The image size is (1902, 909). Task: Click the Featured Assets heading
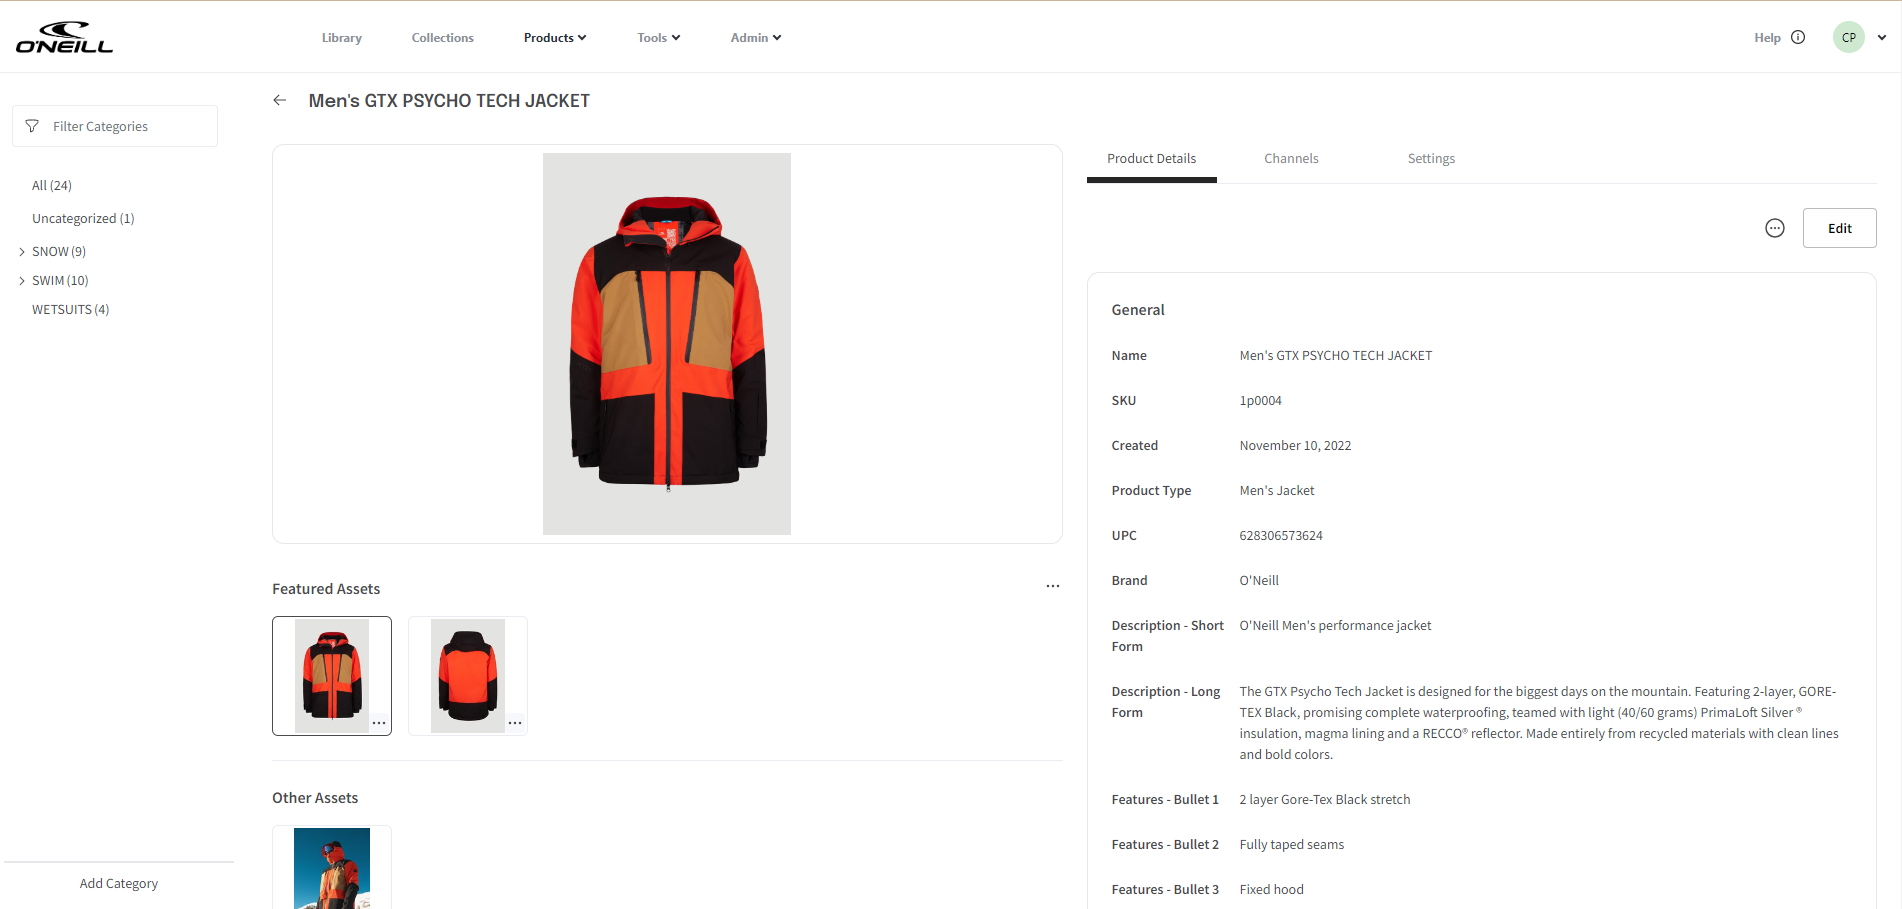(x=326, y=589)
